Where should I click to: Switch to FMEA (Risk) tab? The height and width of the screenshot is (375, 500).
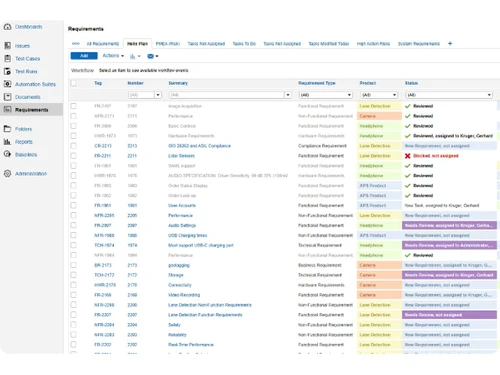pos(168,44)
